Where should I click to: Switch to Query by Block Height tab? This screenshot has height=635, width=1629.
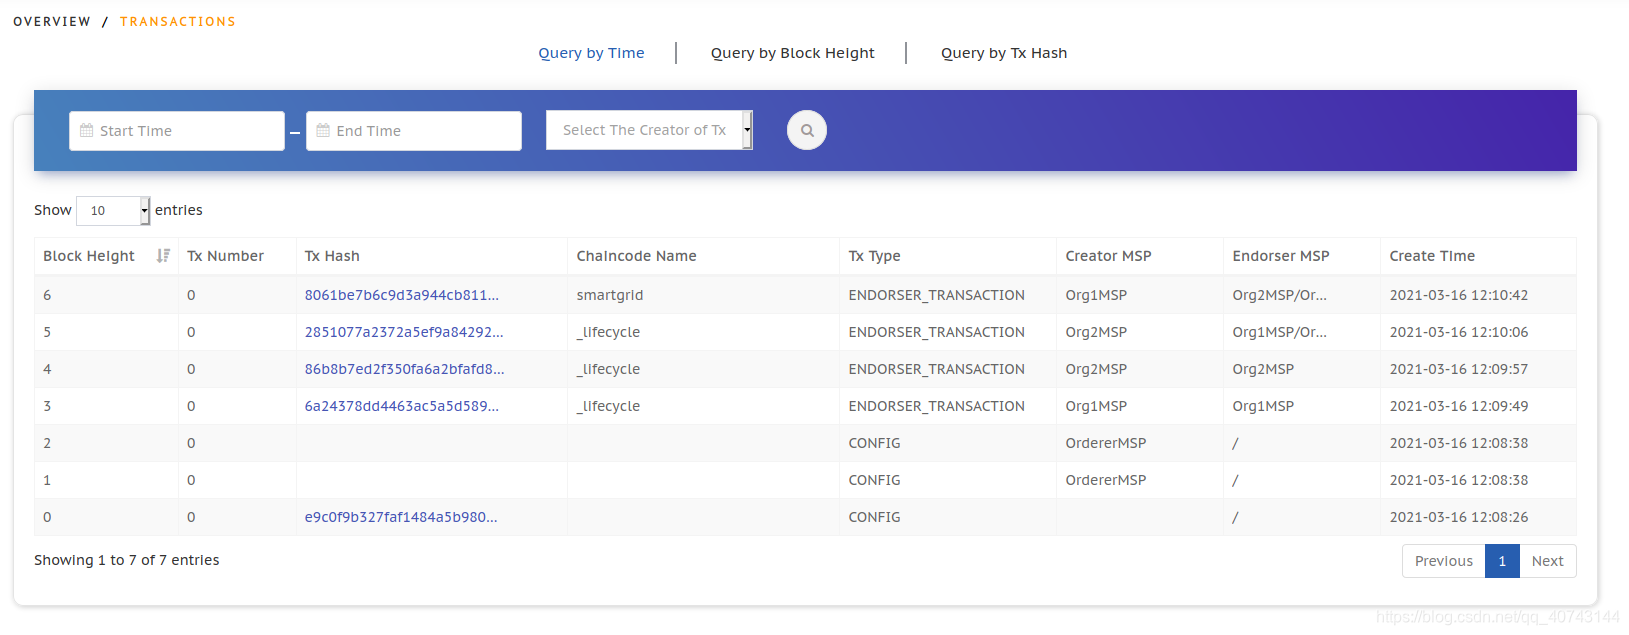(x=792, y=53)
